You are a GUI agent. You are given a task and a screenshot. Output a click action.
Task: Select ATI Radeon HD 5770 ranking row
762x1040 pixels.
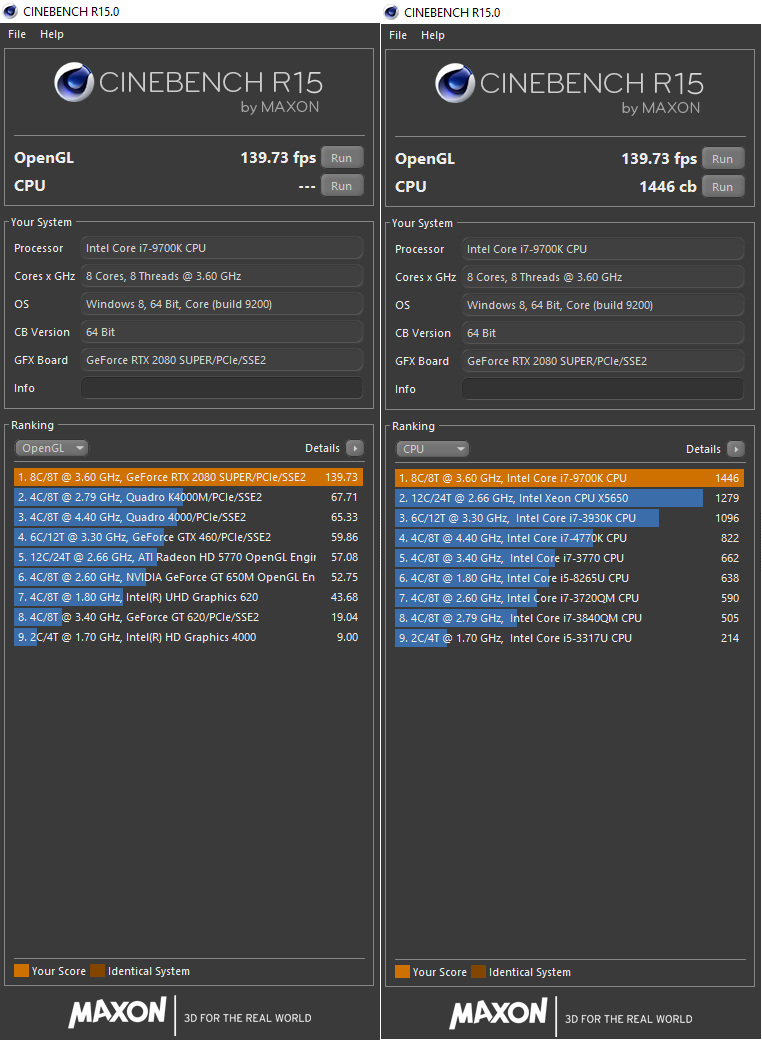coord(188,557)
